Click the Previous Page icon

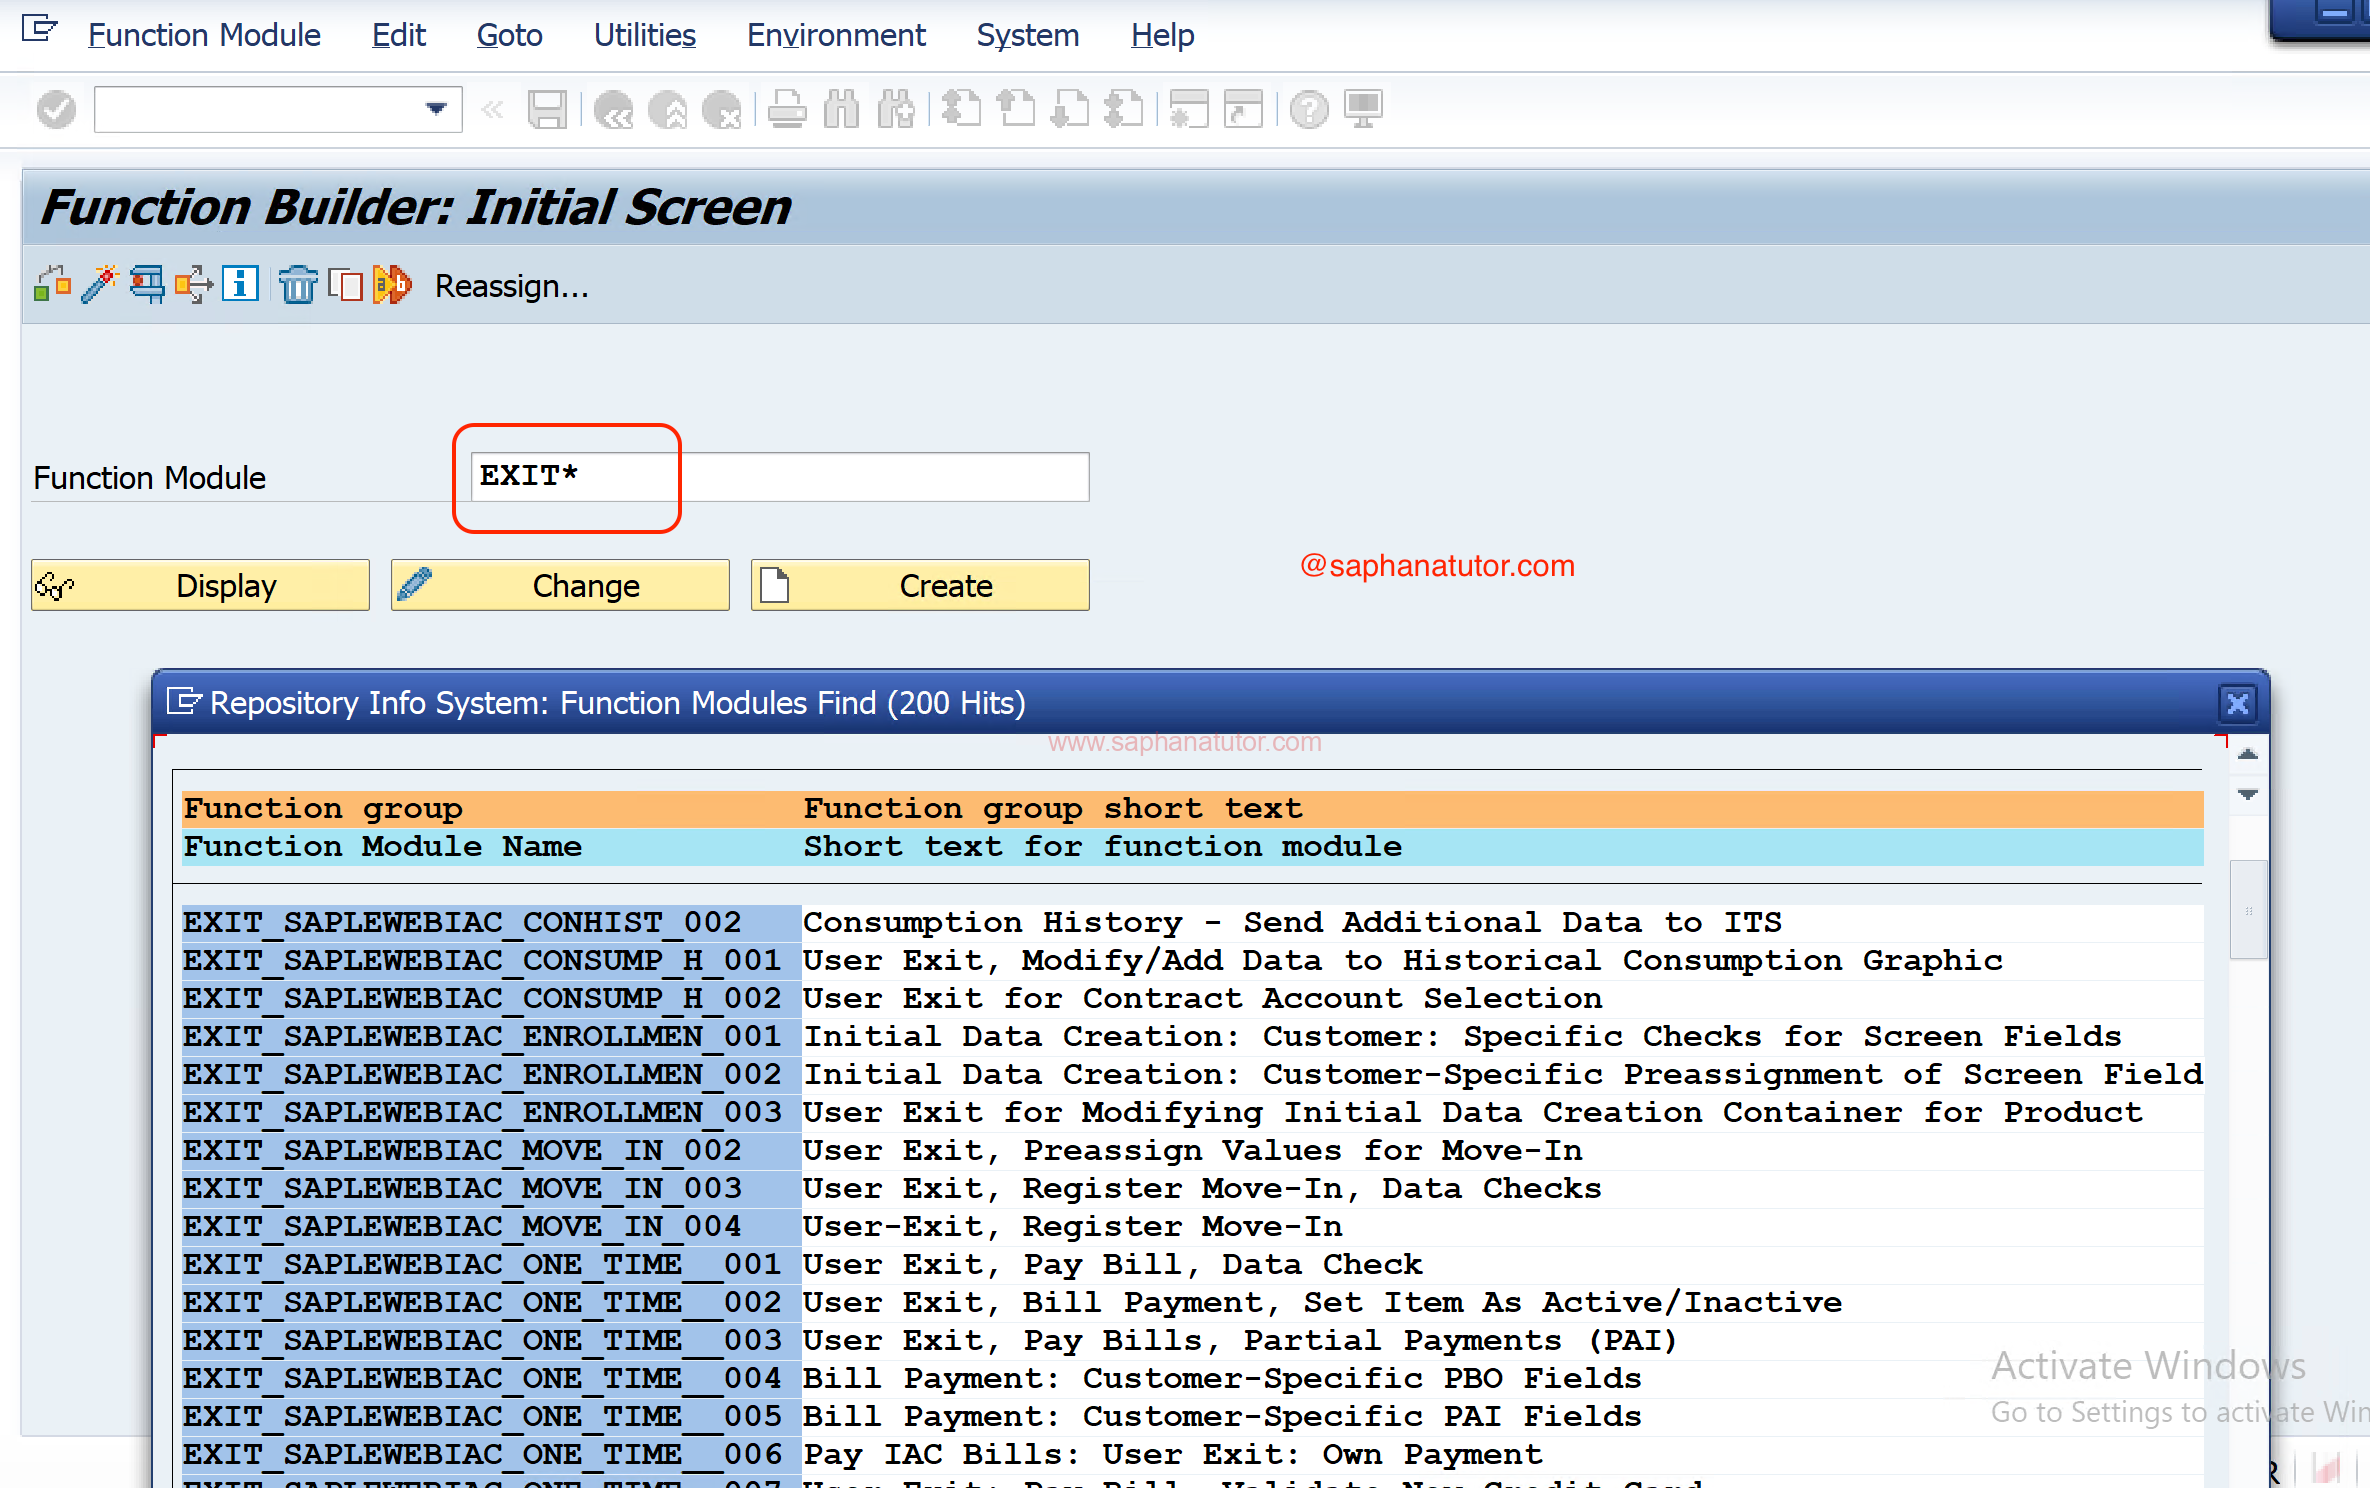1016,109
